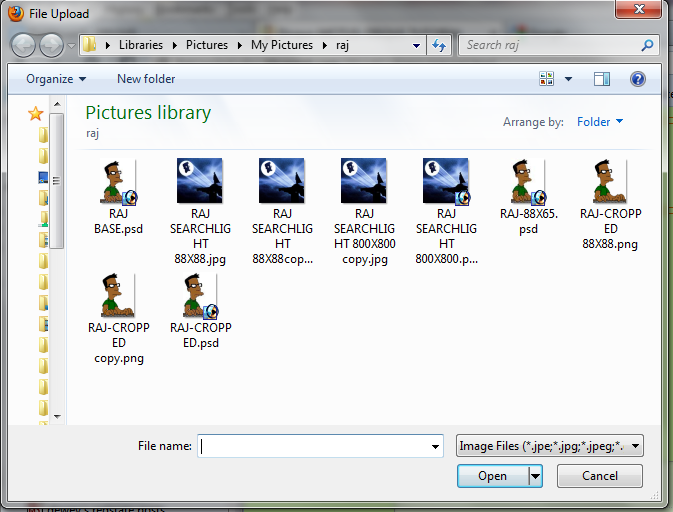Click the Back navigation arrow
The image size is (673, 512).
(x=23, y=45)
